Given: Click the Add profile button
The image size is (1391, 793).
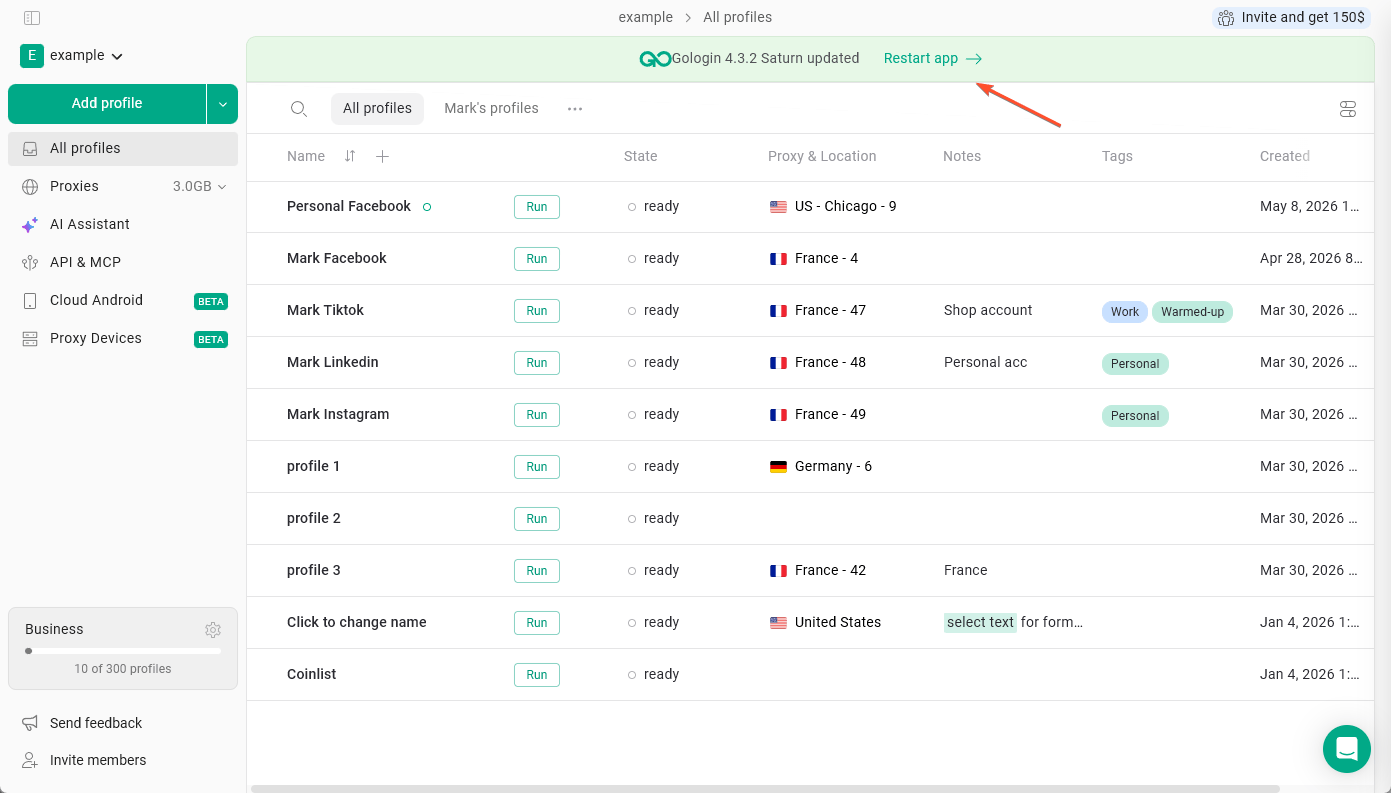Looking at the screenshot, I should (x=107, y=104).
